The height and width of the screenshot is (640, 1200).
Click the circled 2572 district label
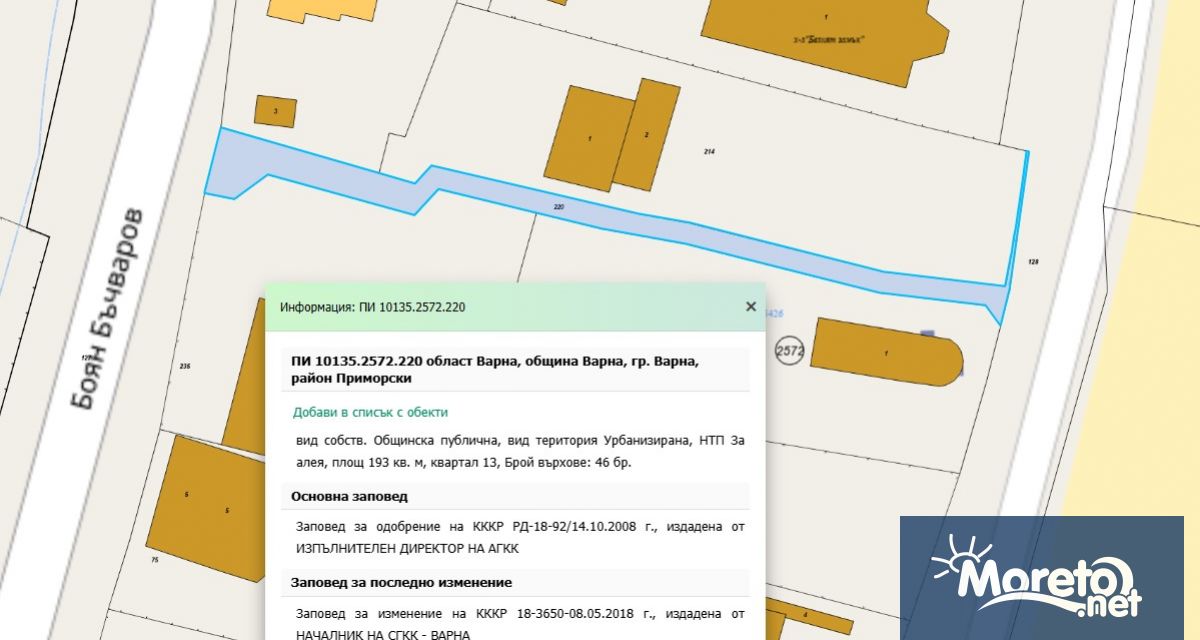790,351
